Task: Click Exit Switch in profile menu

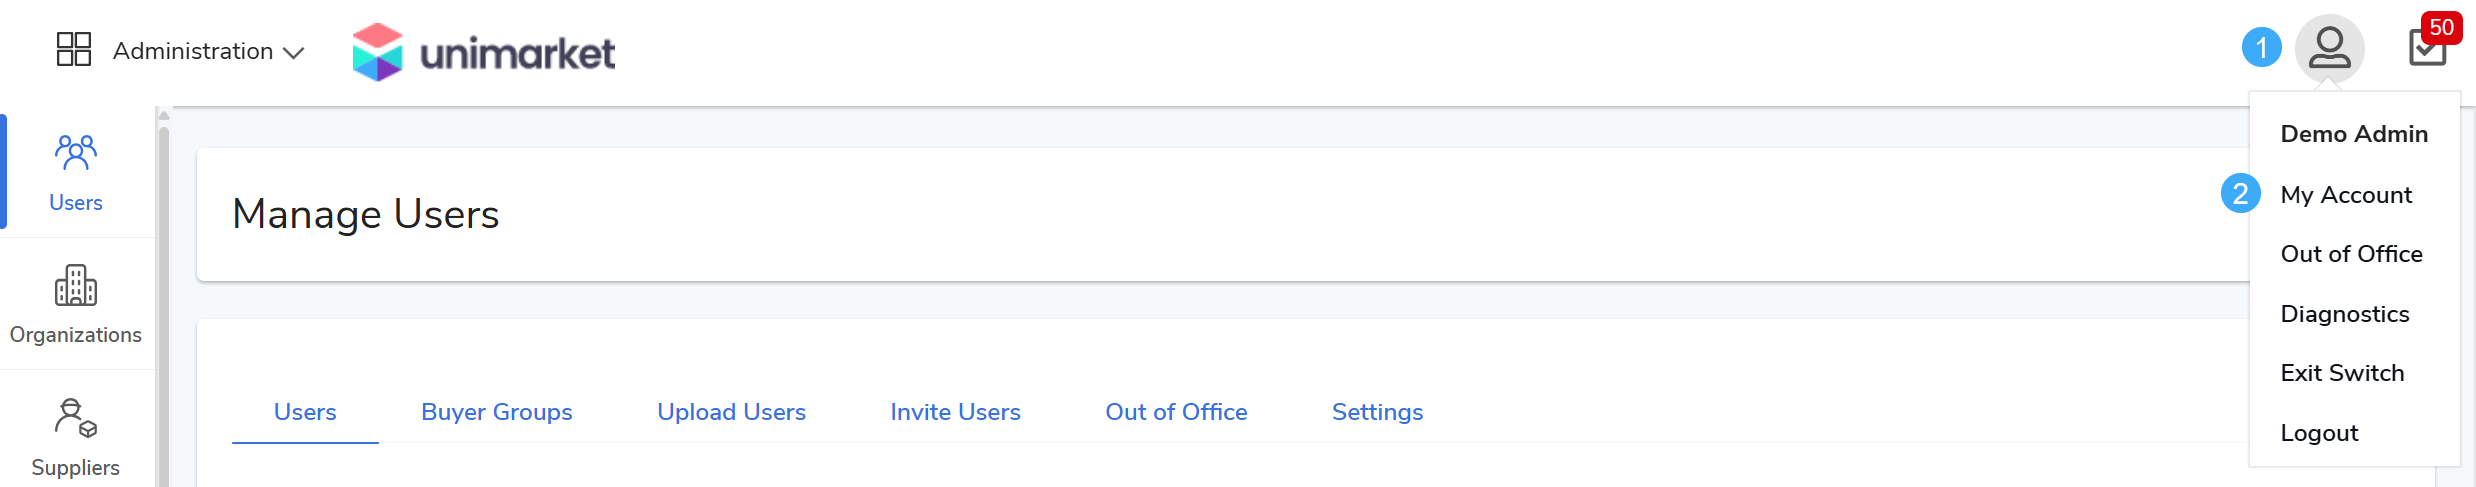Action: [x=2342, y=373]
